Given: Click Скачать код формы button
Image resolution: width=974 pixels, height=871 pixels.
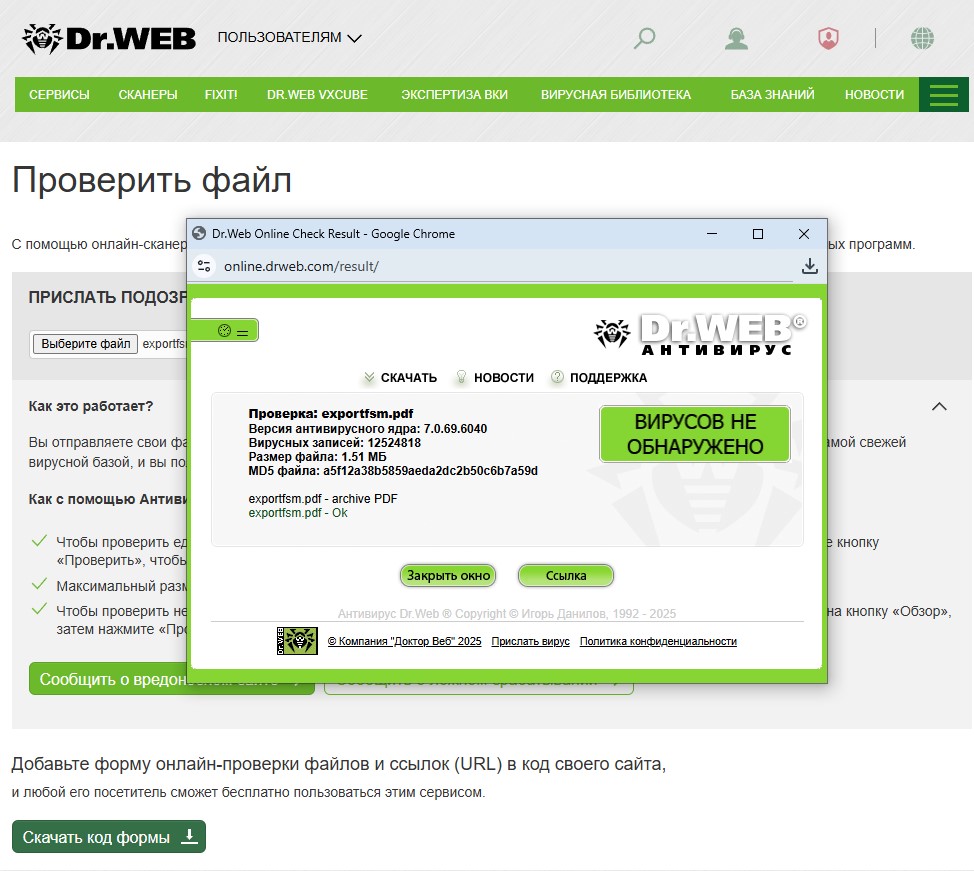Looking at the screenshot, I should [x=109, y=837].
